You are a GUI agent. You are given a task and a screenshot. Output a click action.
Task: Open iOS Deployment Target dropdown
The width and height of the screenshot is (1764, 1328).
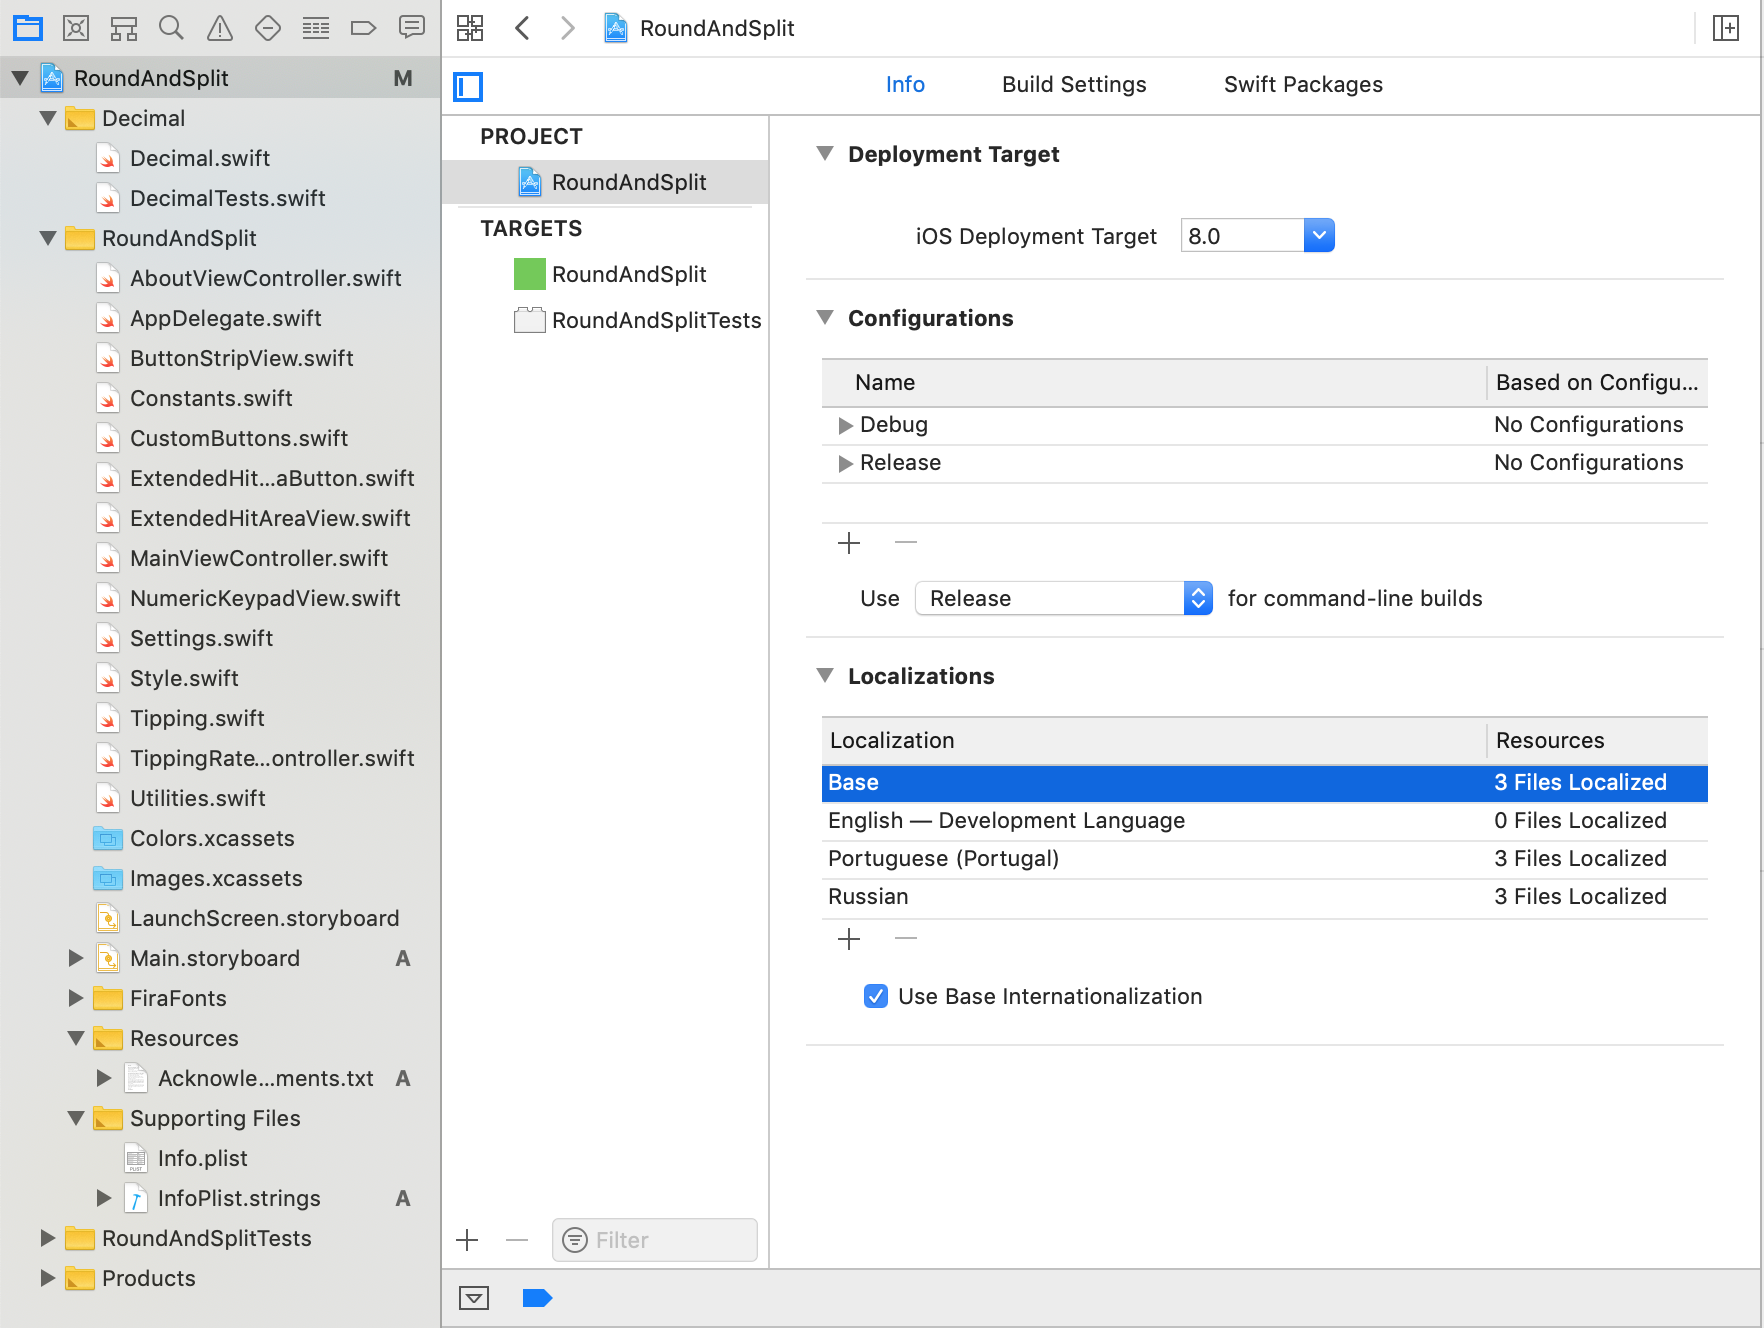(x=1319, y=236)
